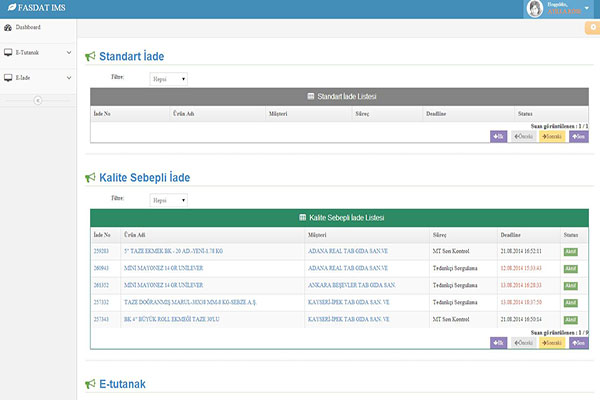Click Aktif status badge for row 259283
The height and width of the screenshot is (400, 600).
[x=571, y=251]
